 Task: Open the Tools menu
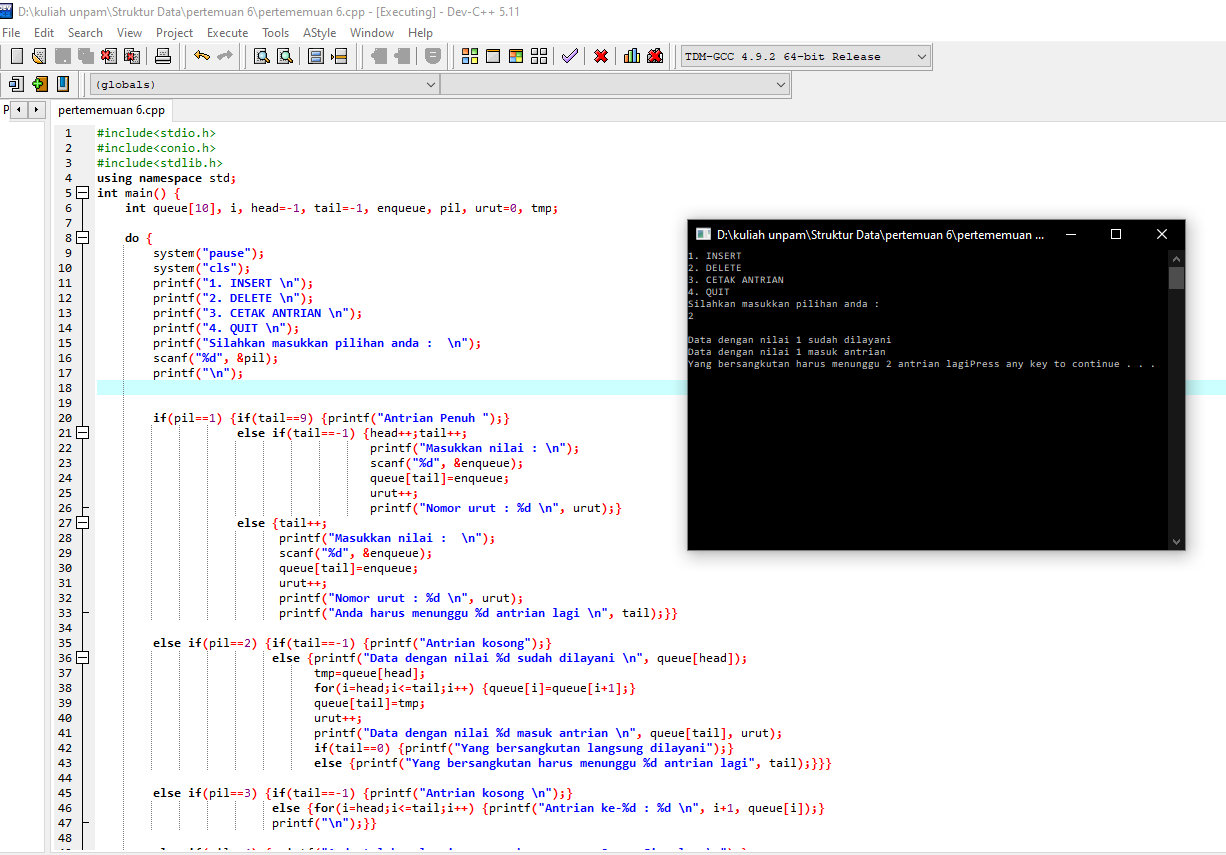click(x=276, y=33)
